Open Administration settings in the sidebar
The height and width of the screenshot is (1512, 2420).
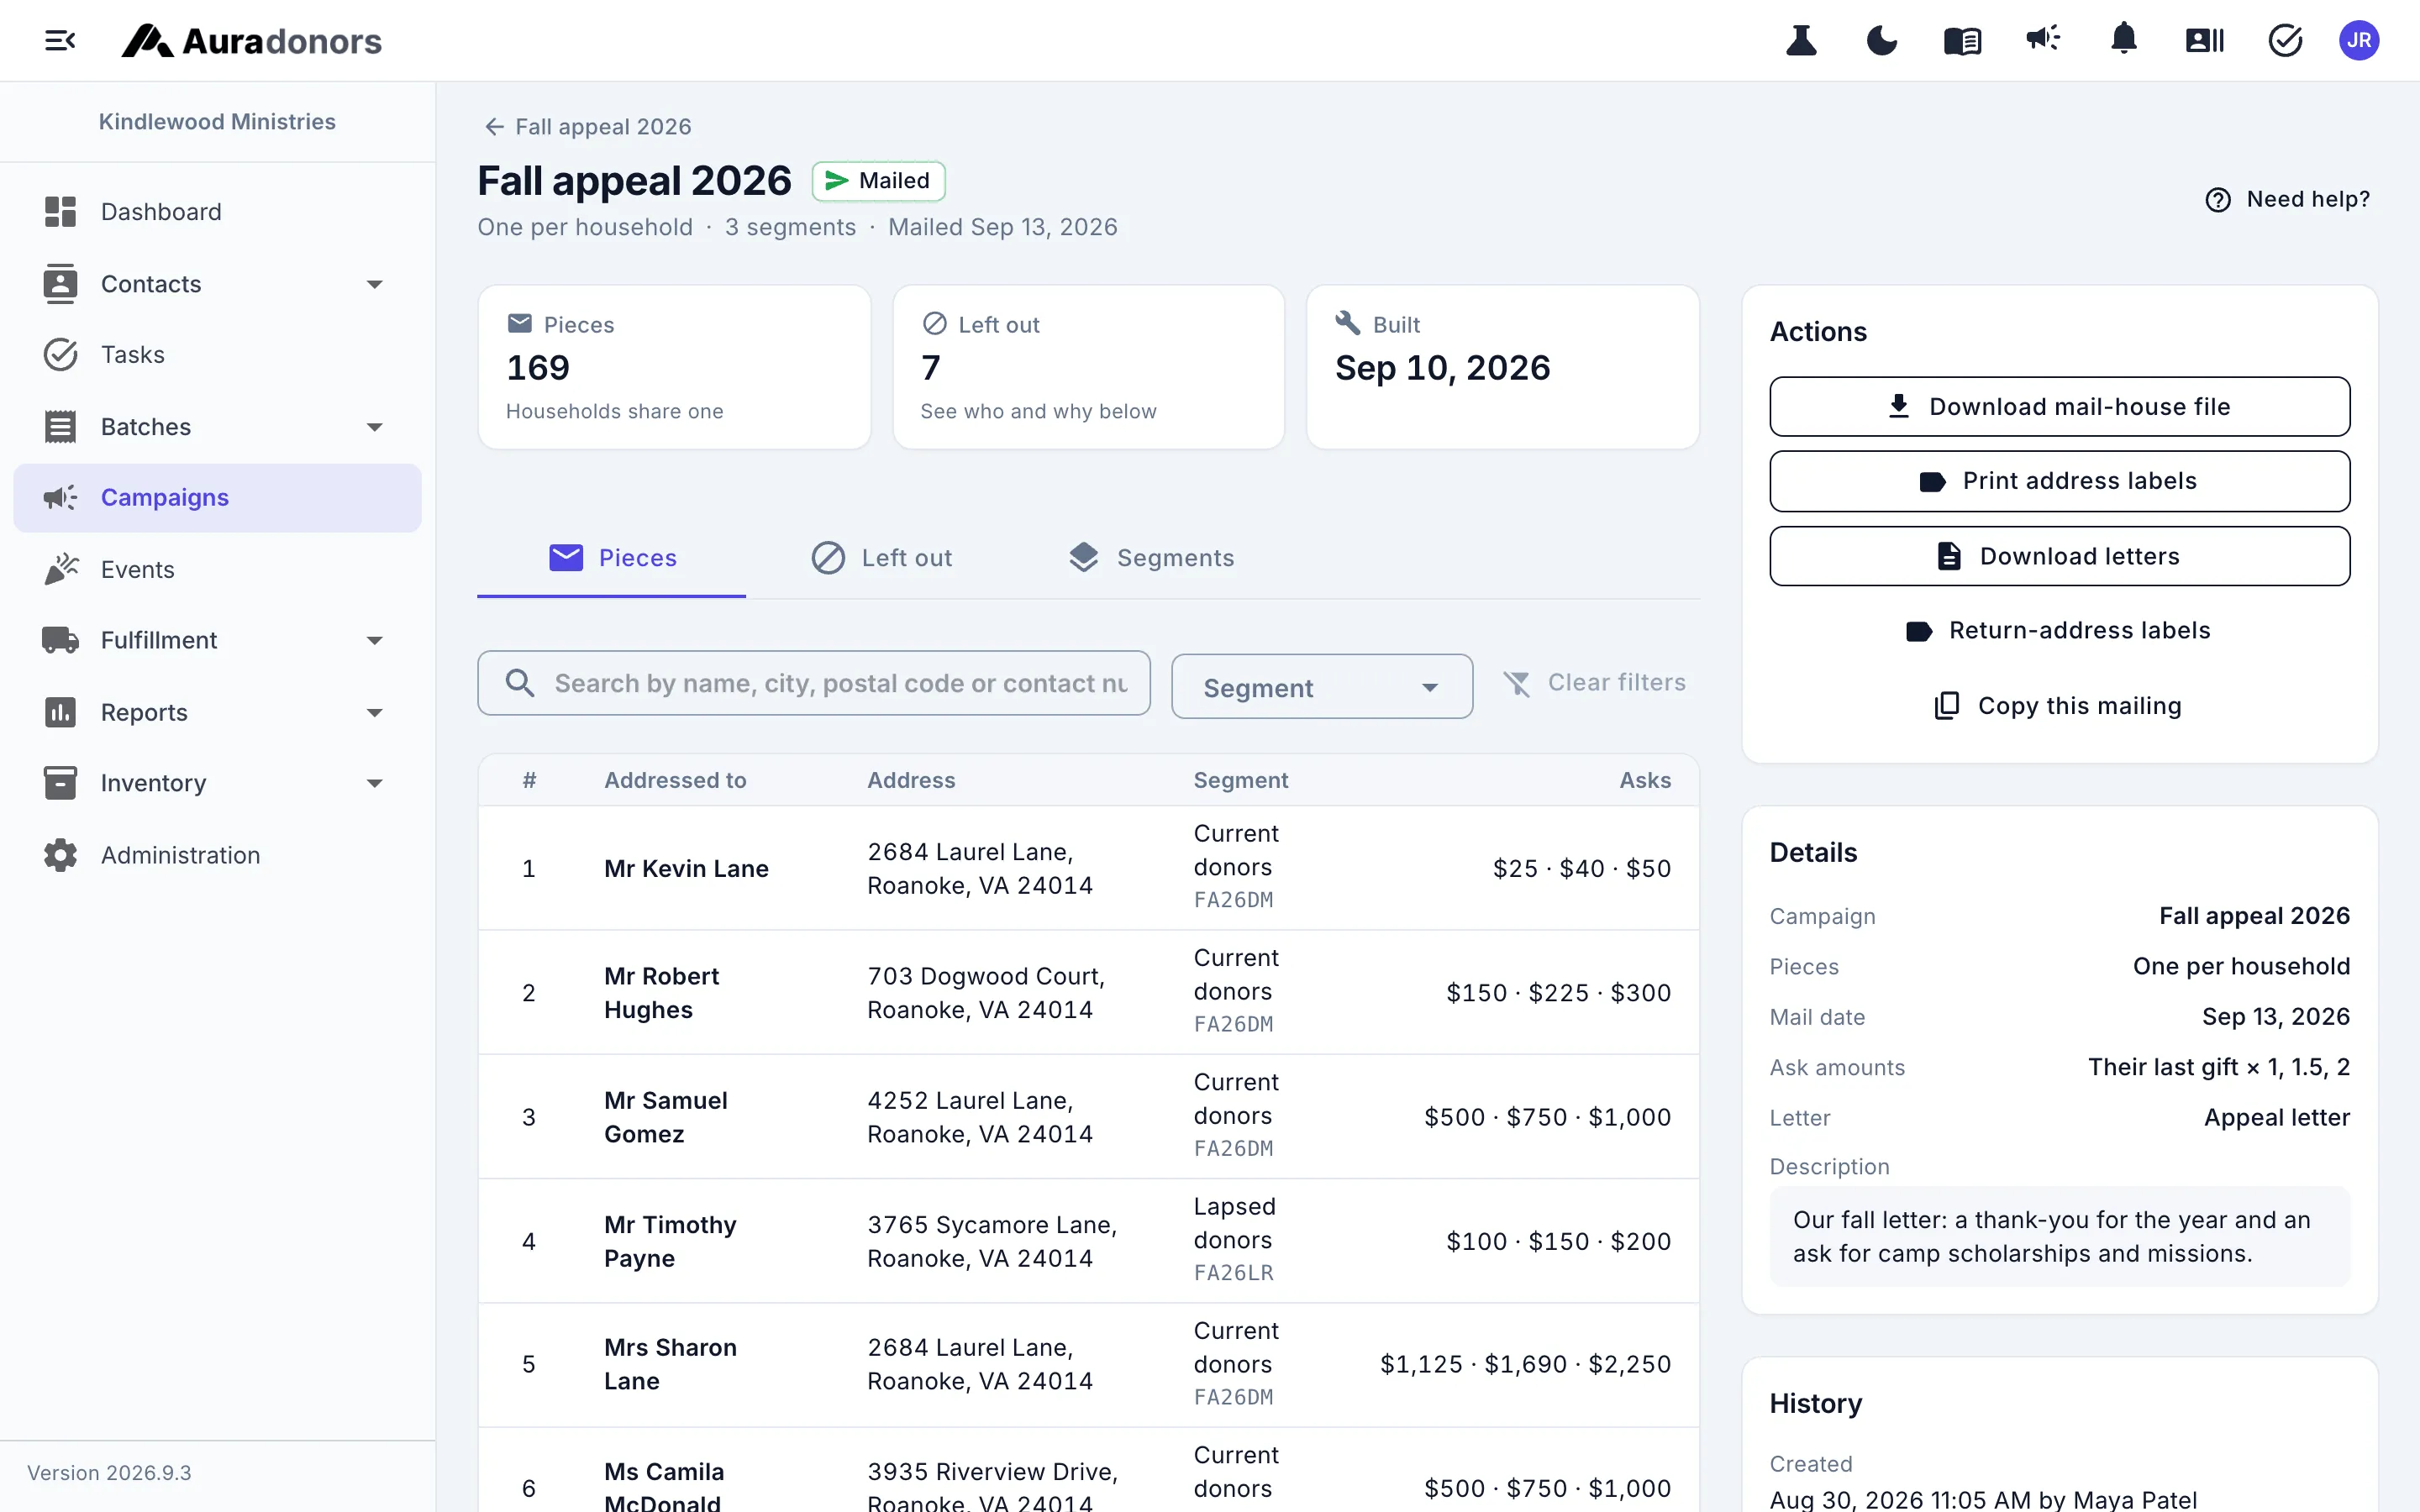click(x=217, y=855)
